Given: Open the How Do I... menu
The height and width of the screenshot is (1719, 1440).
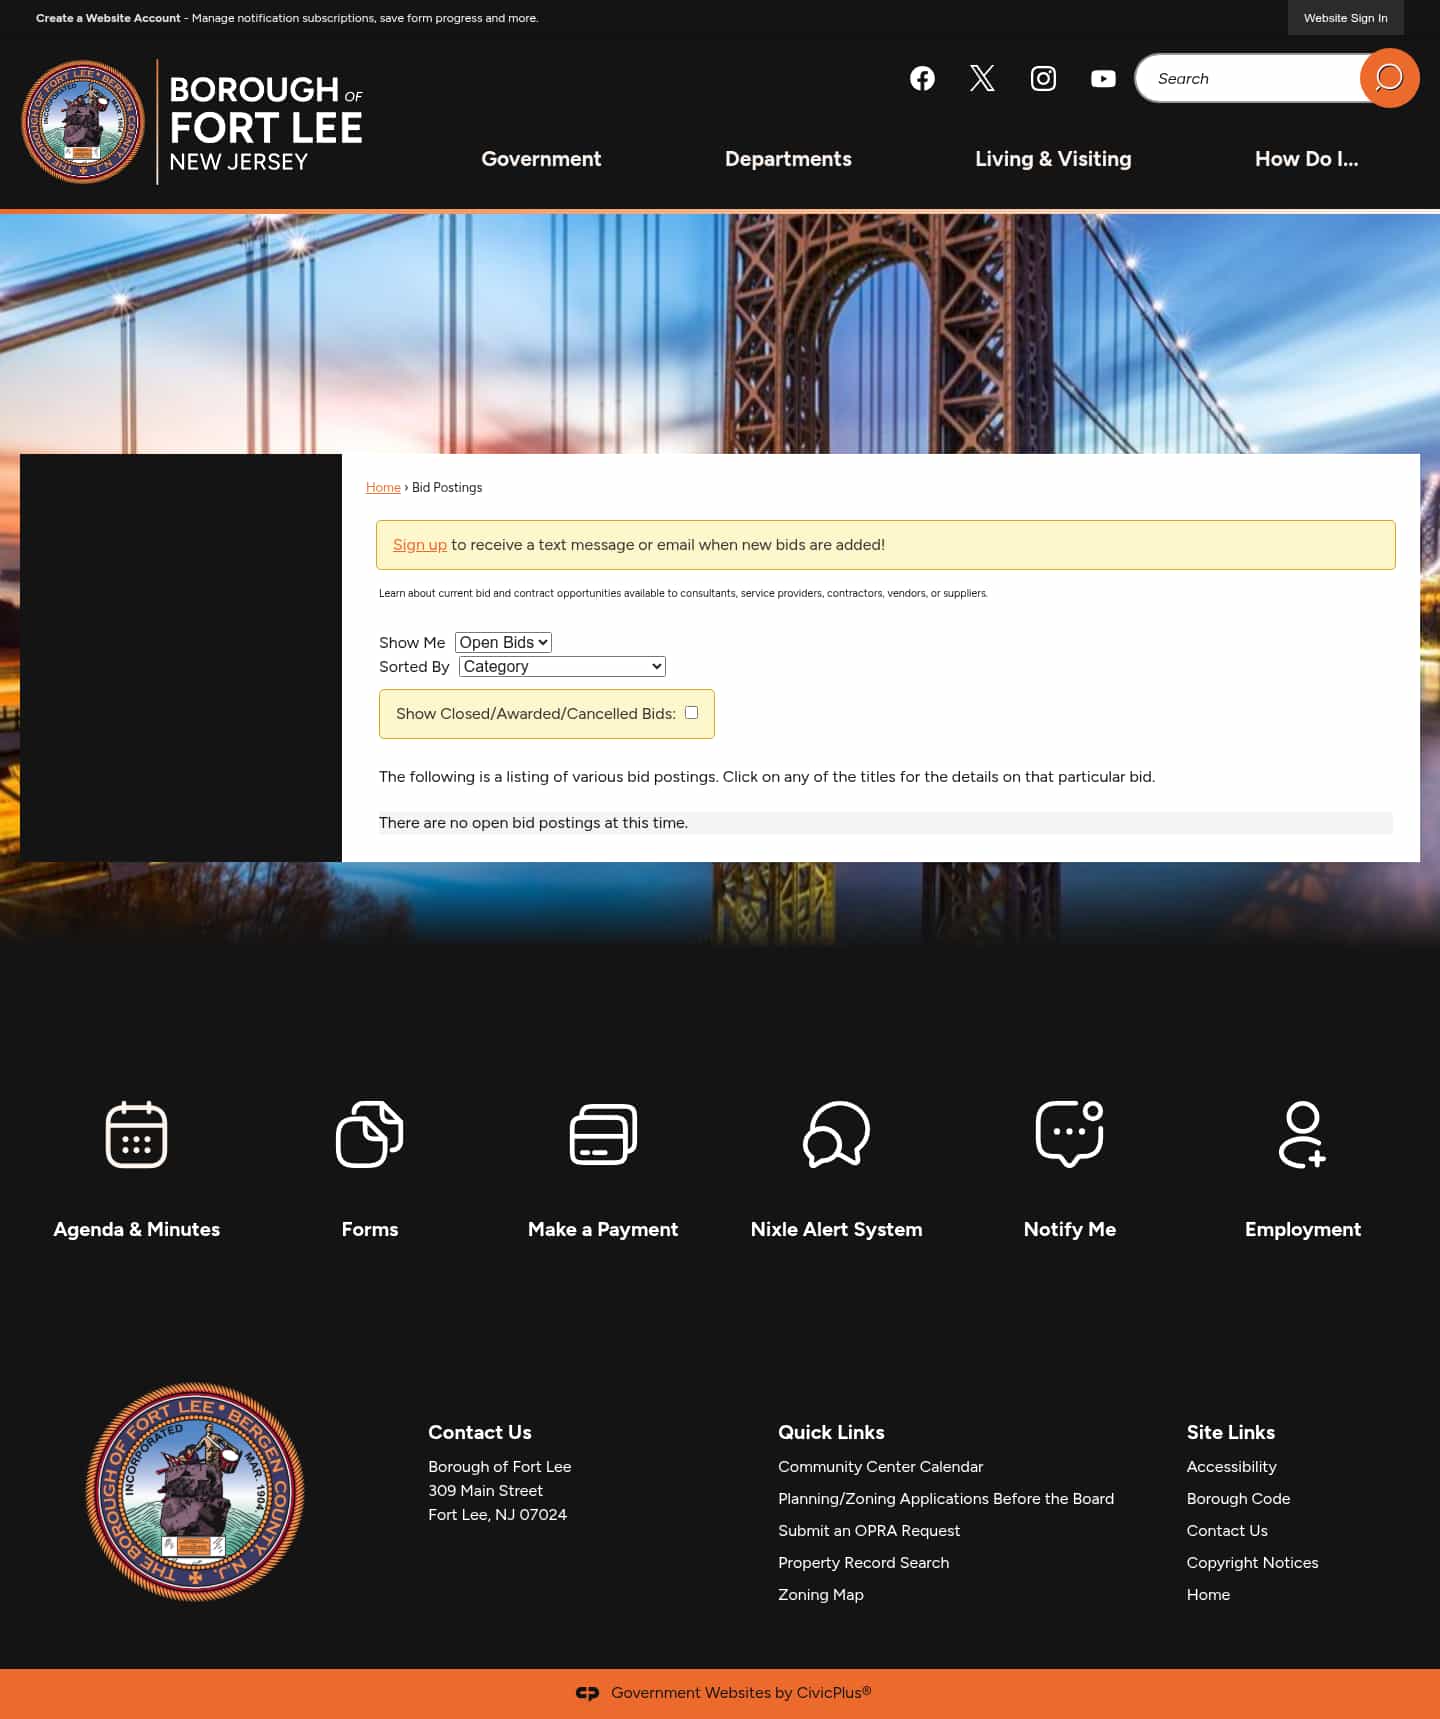Looking at the screenshot, I should pyautogui.click(x=1306, y=159).
